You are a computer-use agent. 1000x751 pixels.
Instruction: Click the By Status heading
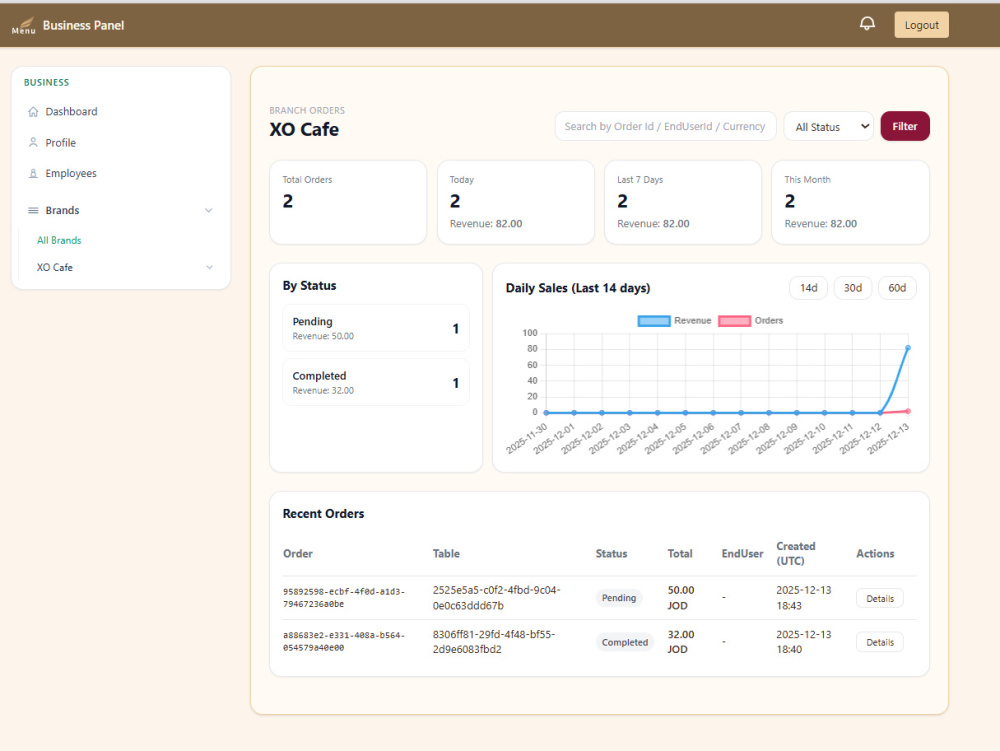[309, 286]
